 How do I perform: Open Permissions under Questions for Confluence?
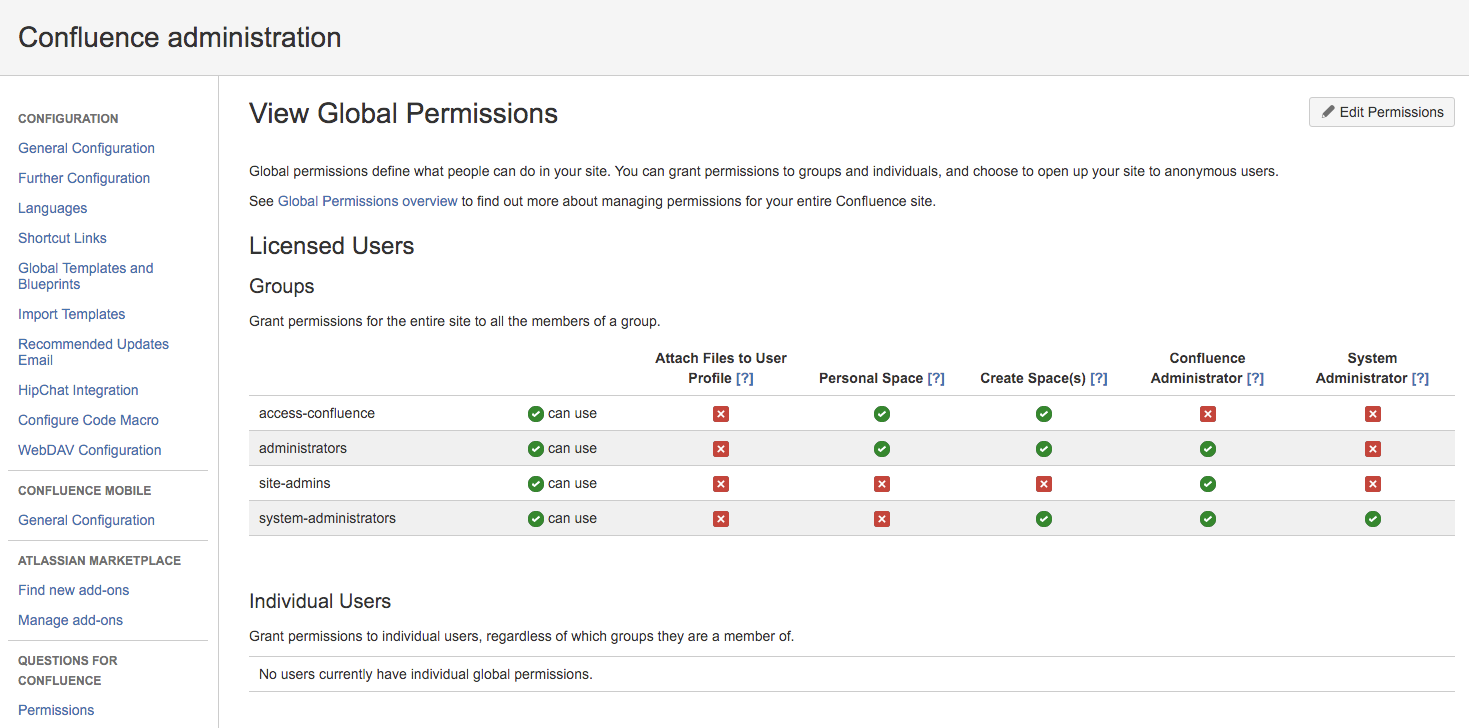click(56, 710)
